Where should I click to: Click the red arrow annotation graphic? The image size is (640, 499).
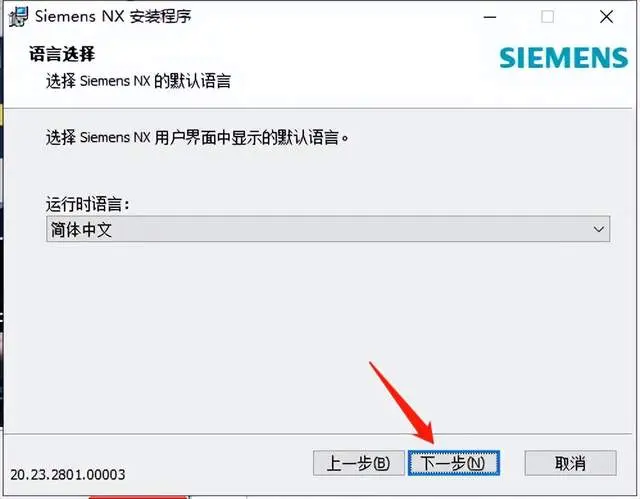402,403
